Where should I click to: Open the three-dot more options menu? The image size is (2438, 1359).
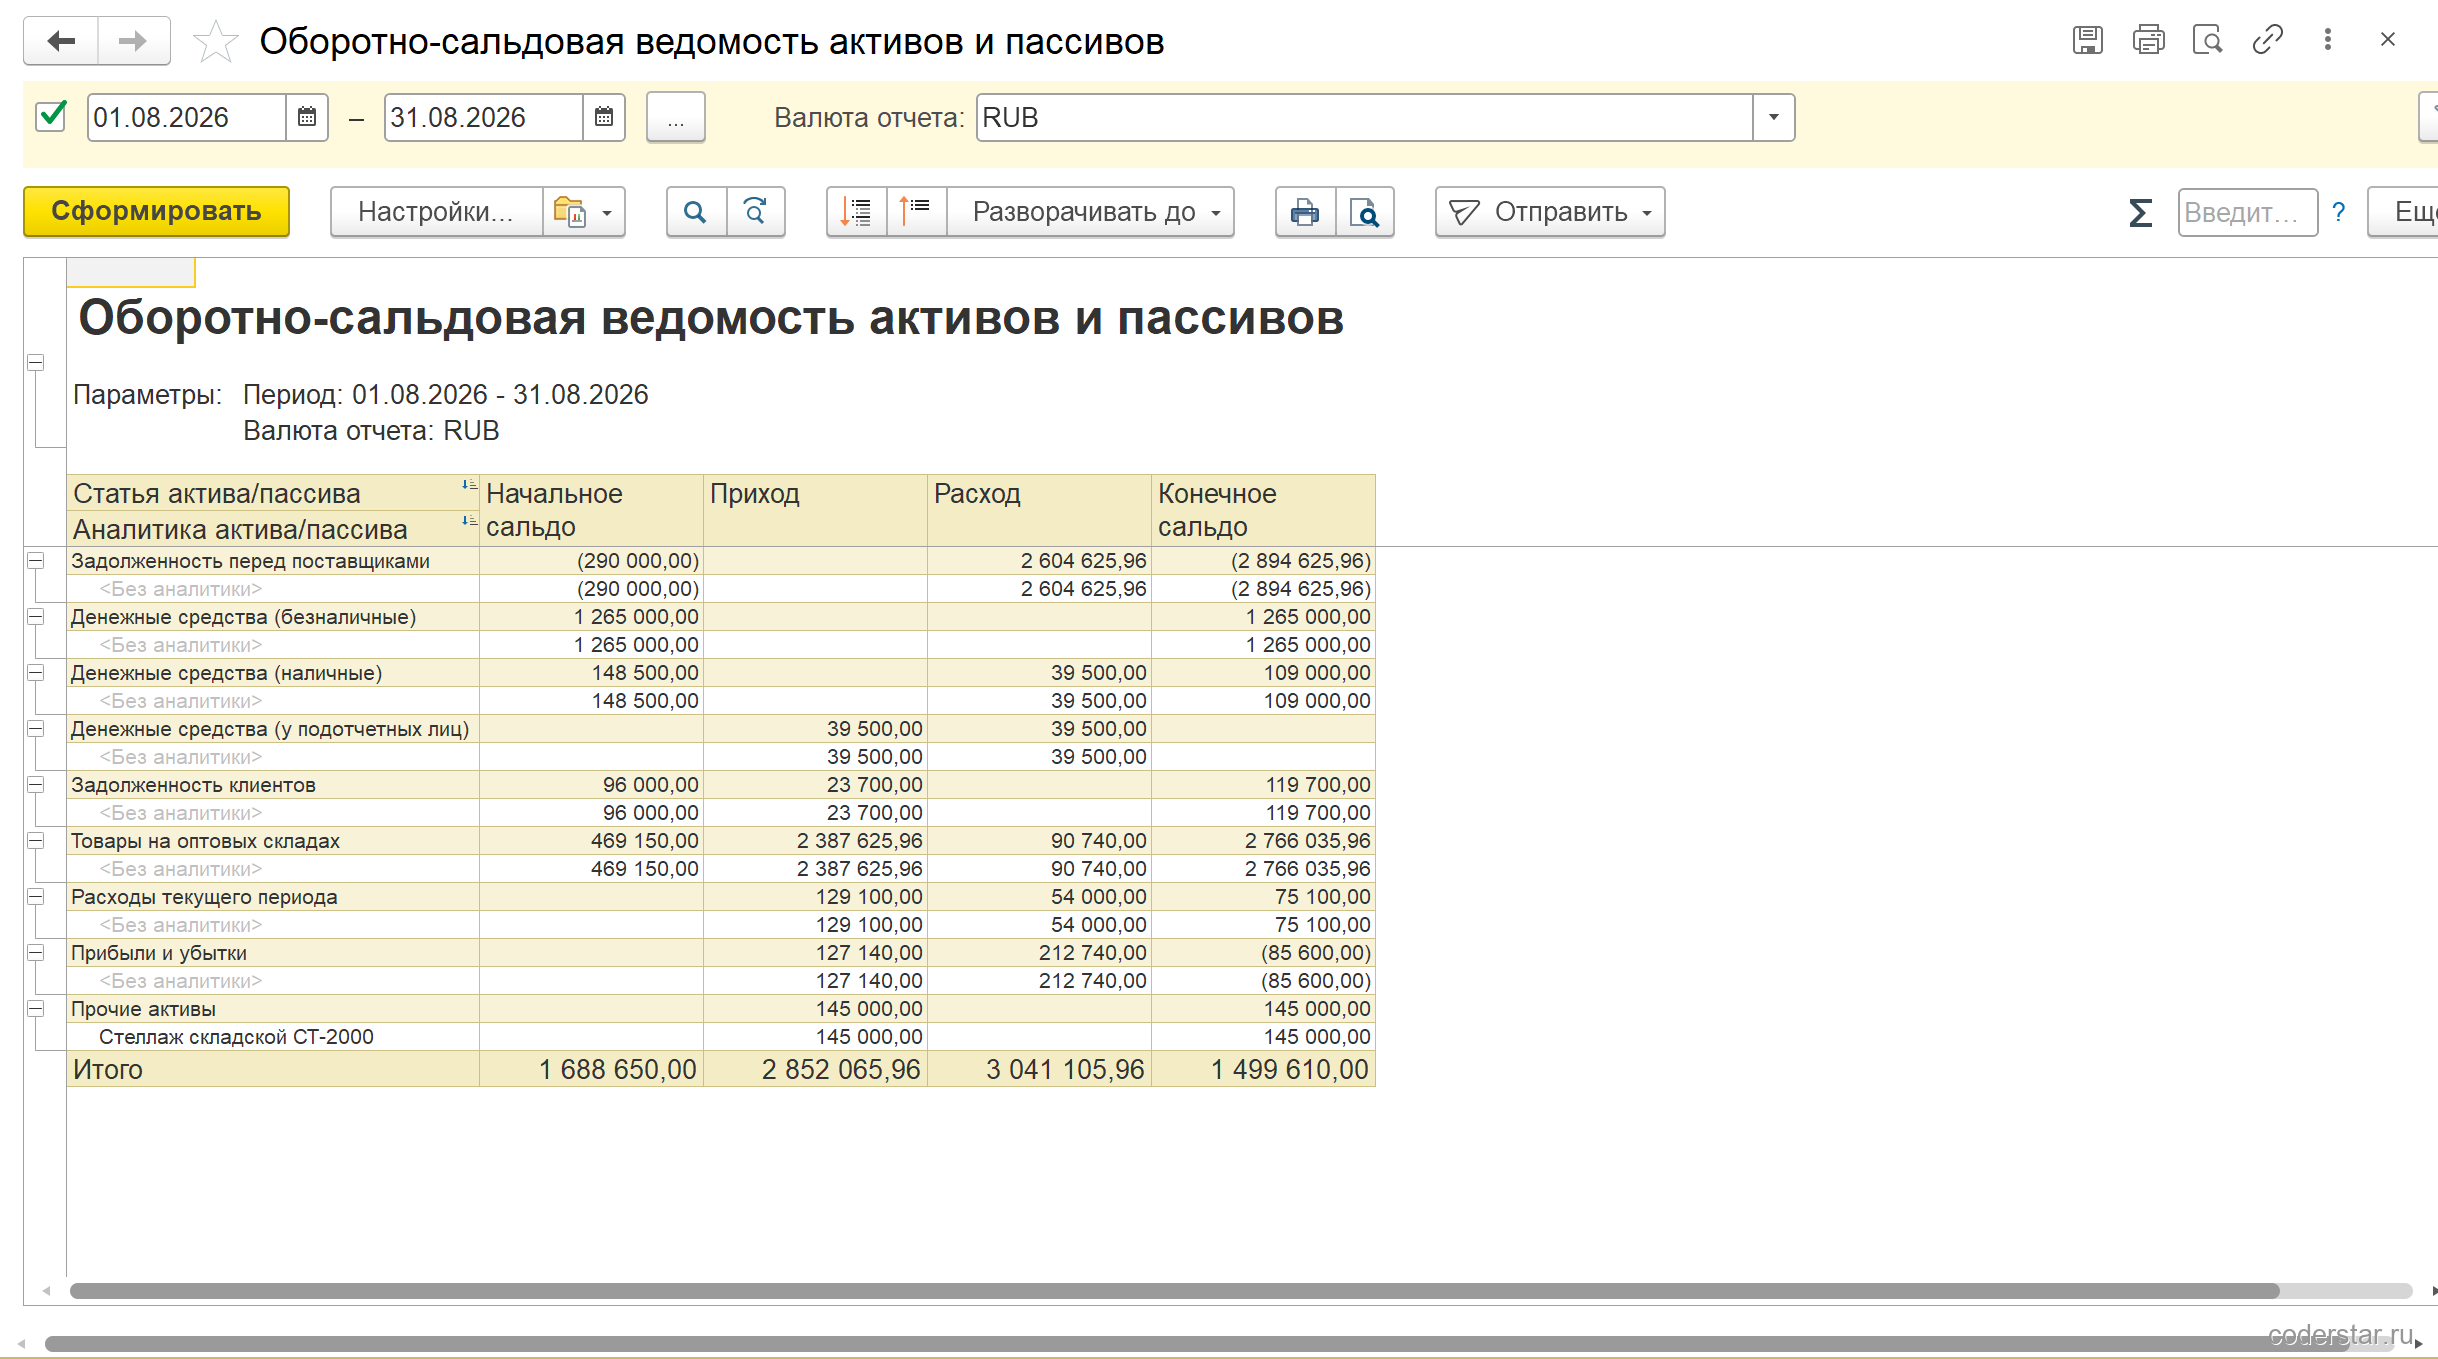click(x=2328, y=40)
